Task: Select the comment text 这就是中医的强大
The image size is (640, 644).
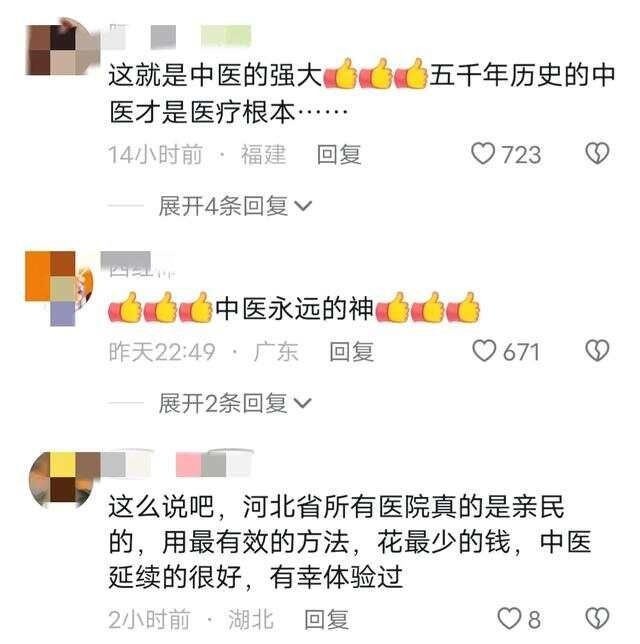Action: [215, 76]
